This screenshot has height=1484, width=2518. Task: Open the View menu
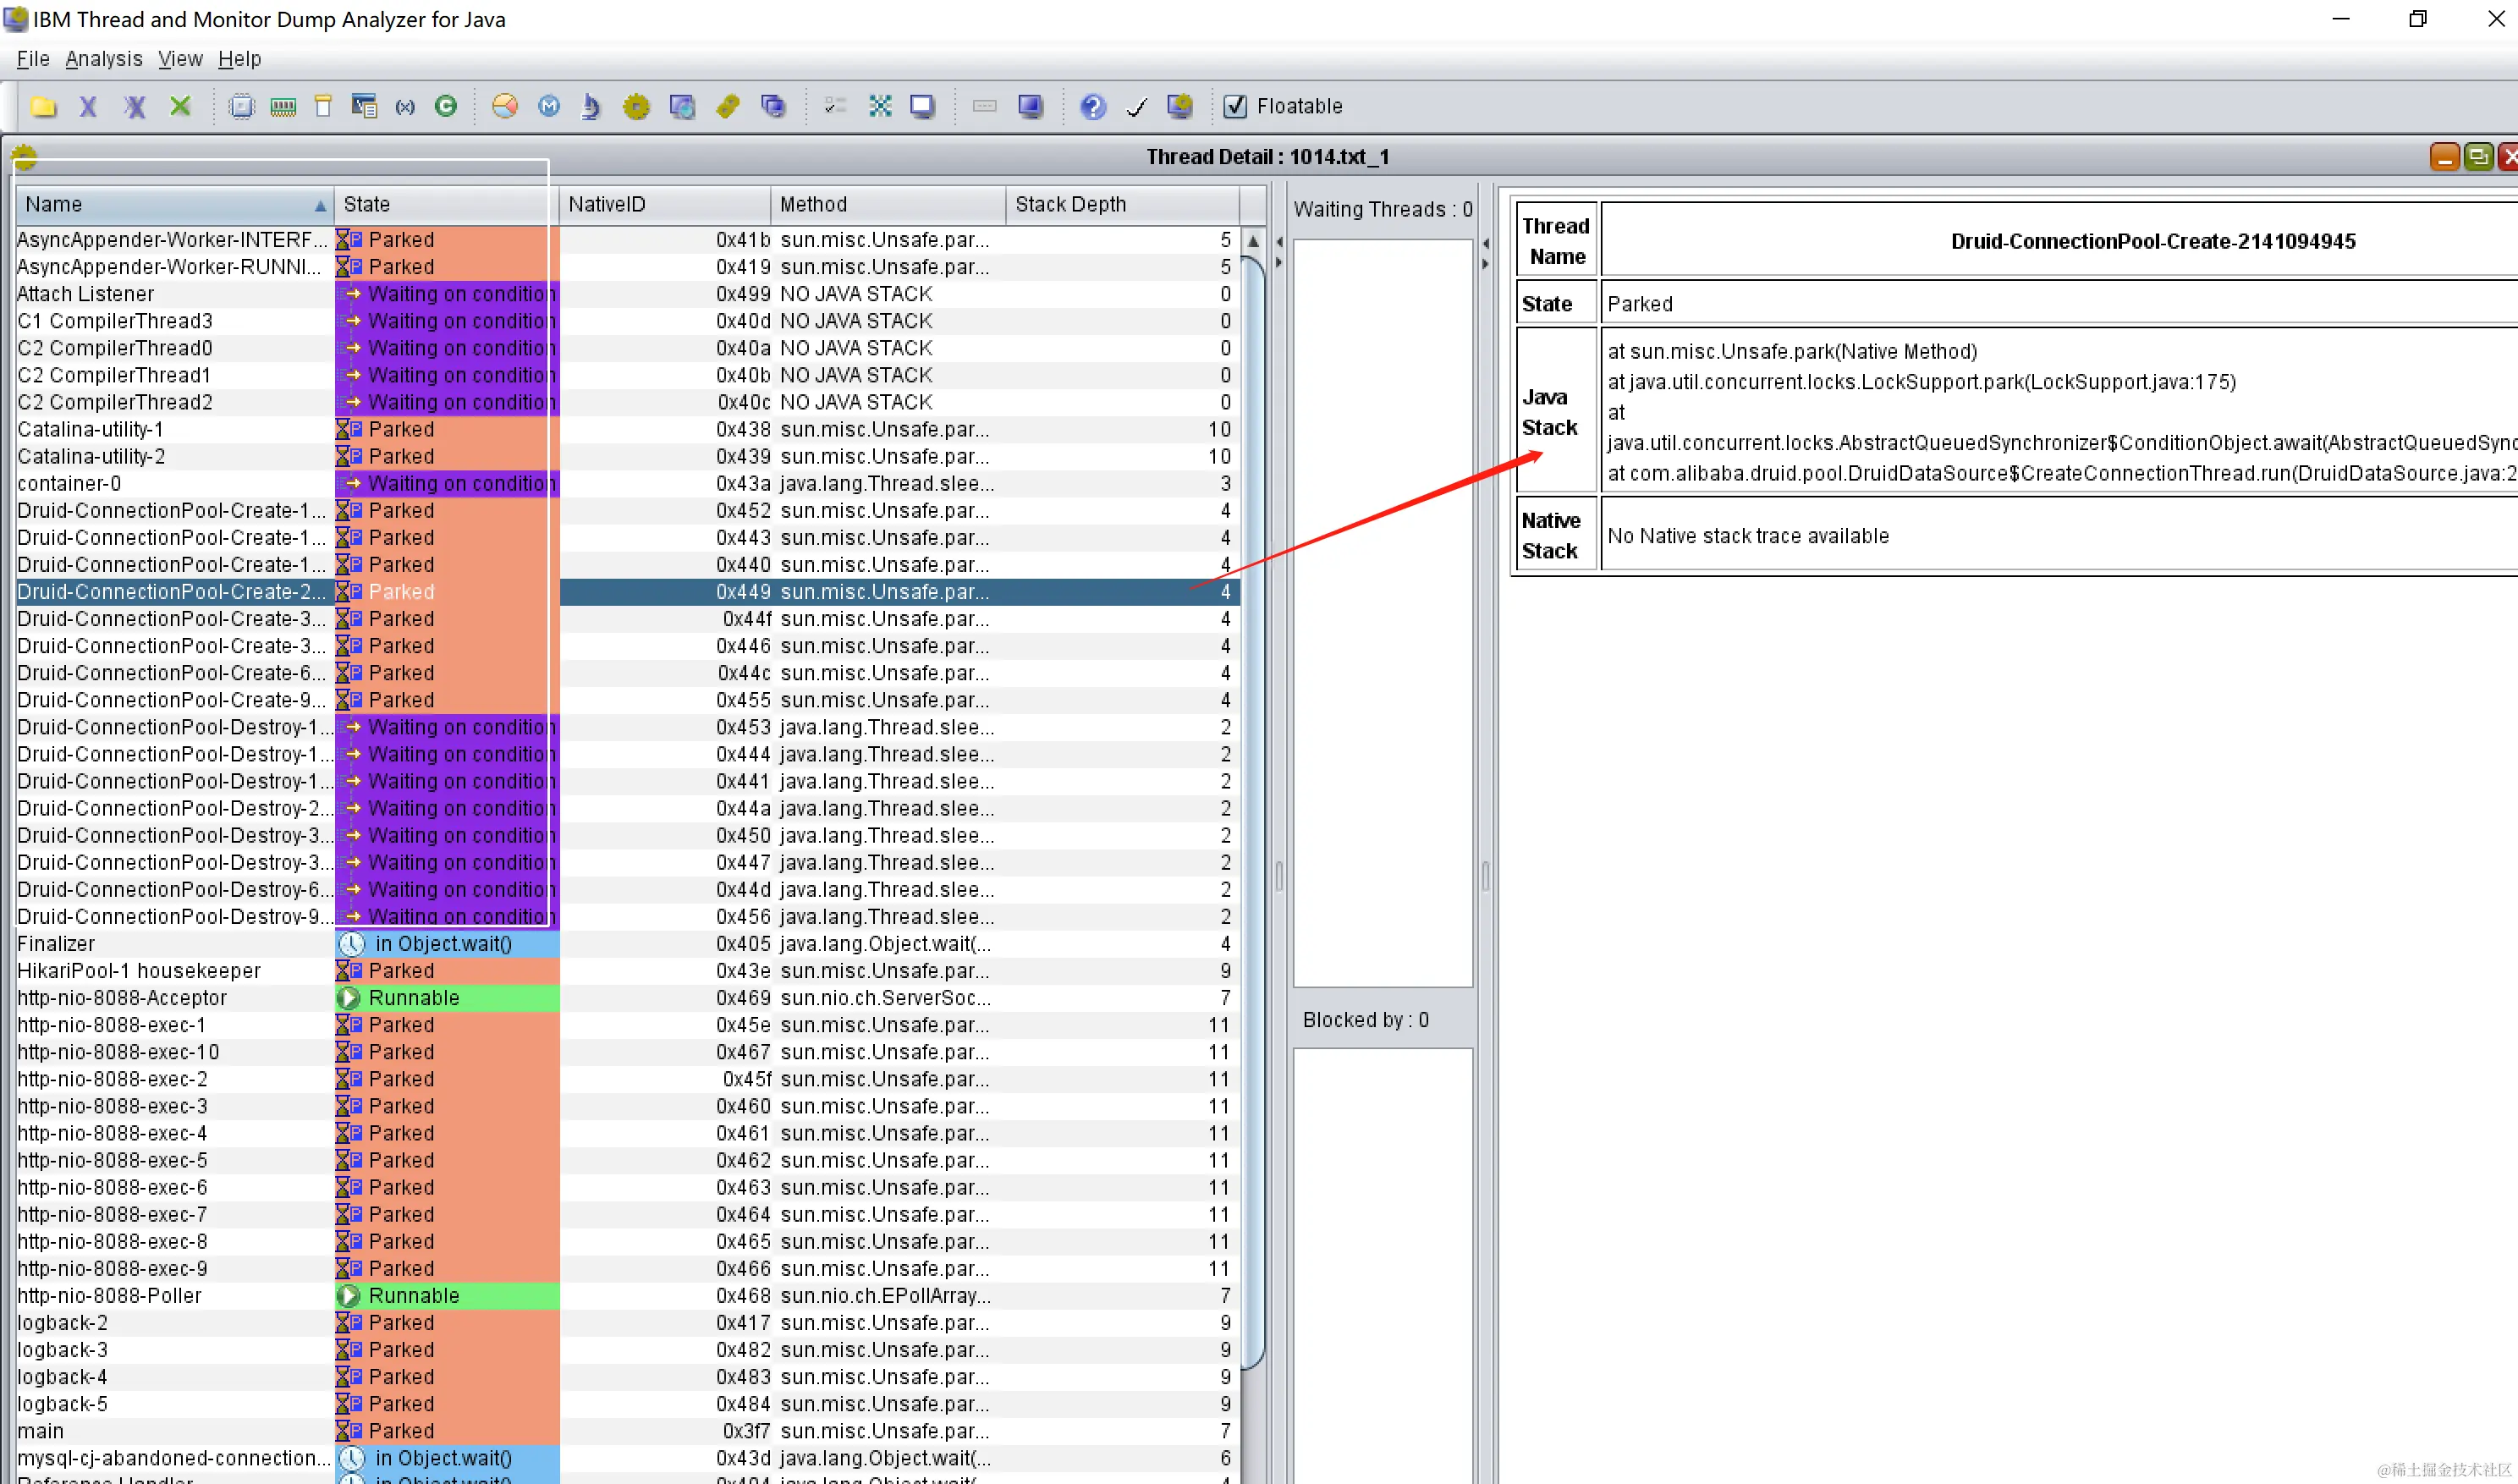[x=180, y=59]
